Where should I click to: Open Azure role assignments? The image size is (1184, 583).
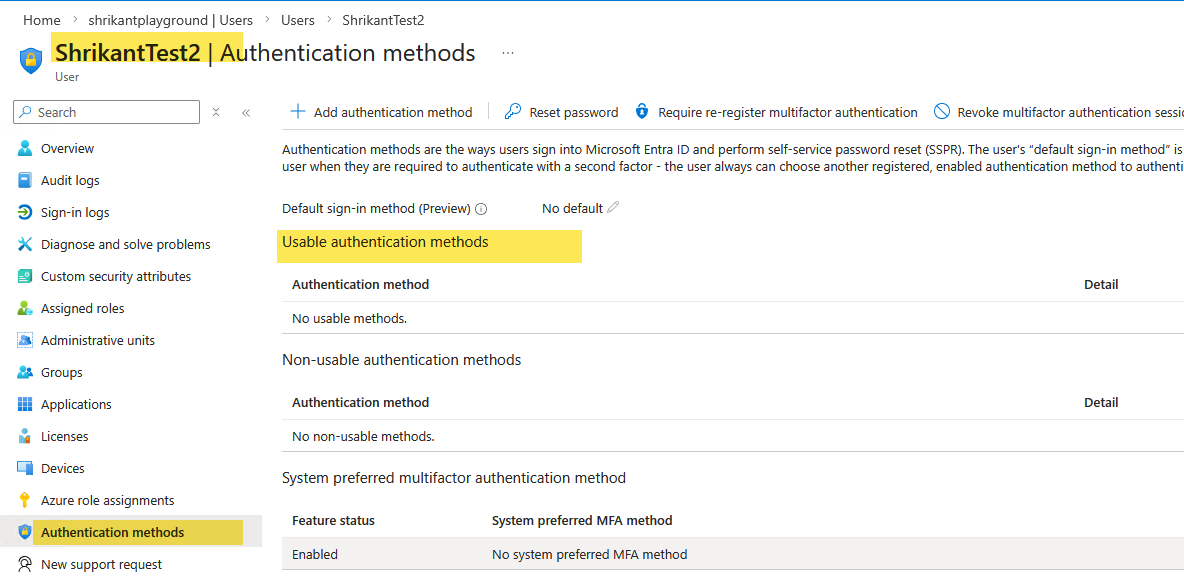(107, 501)
